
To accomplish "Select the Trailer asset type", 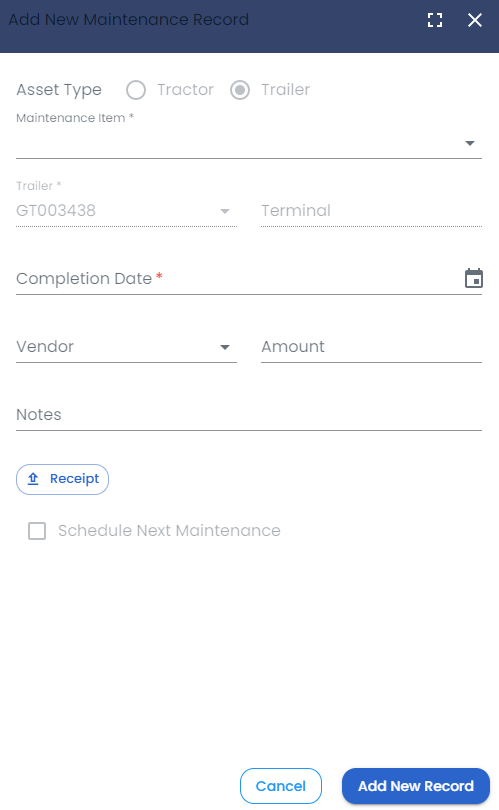I will click(x=240, y=90).
